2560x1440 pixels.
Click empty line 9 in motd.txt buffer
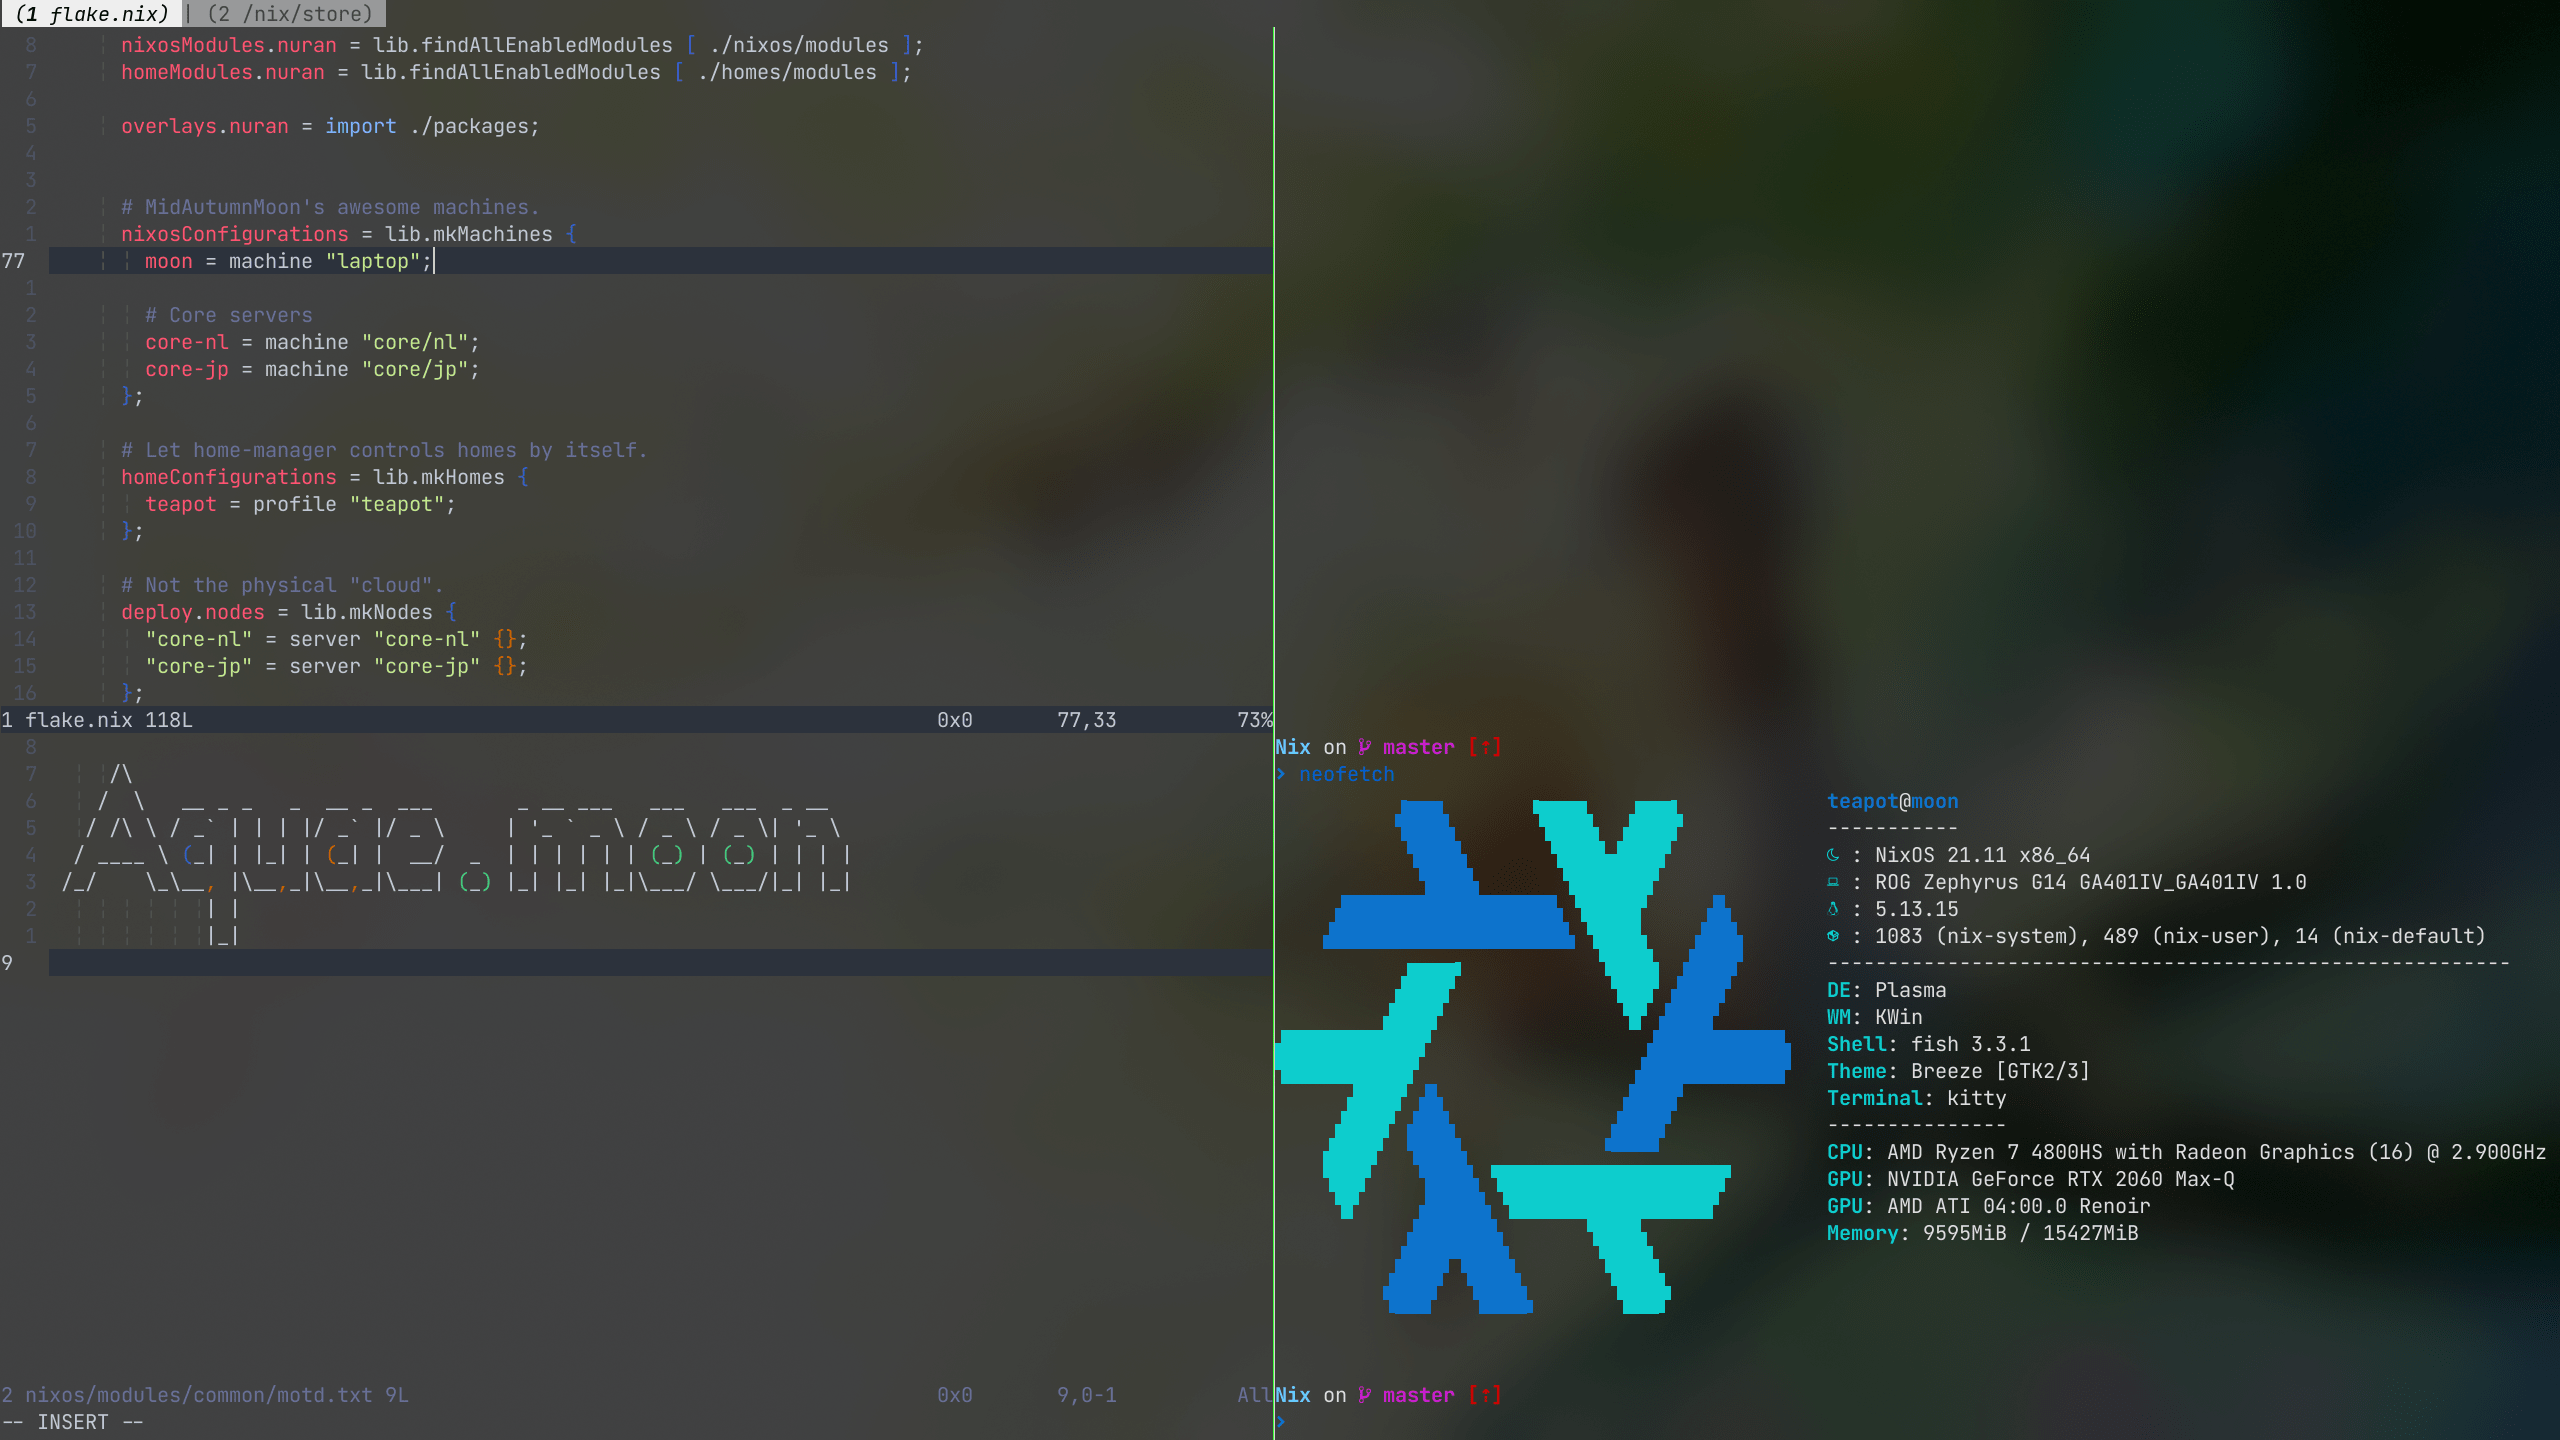[600, 963]
